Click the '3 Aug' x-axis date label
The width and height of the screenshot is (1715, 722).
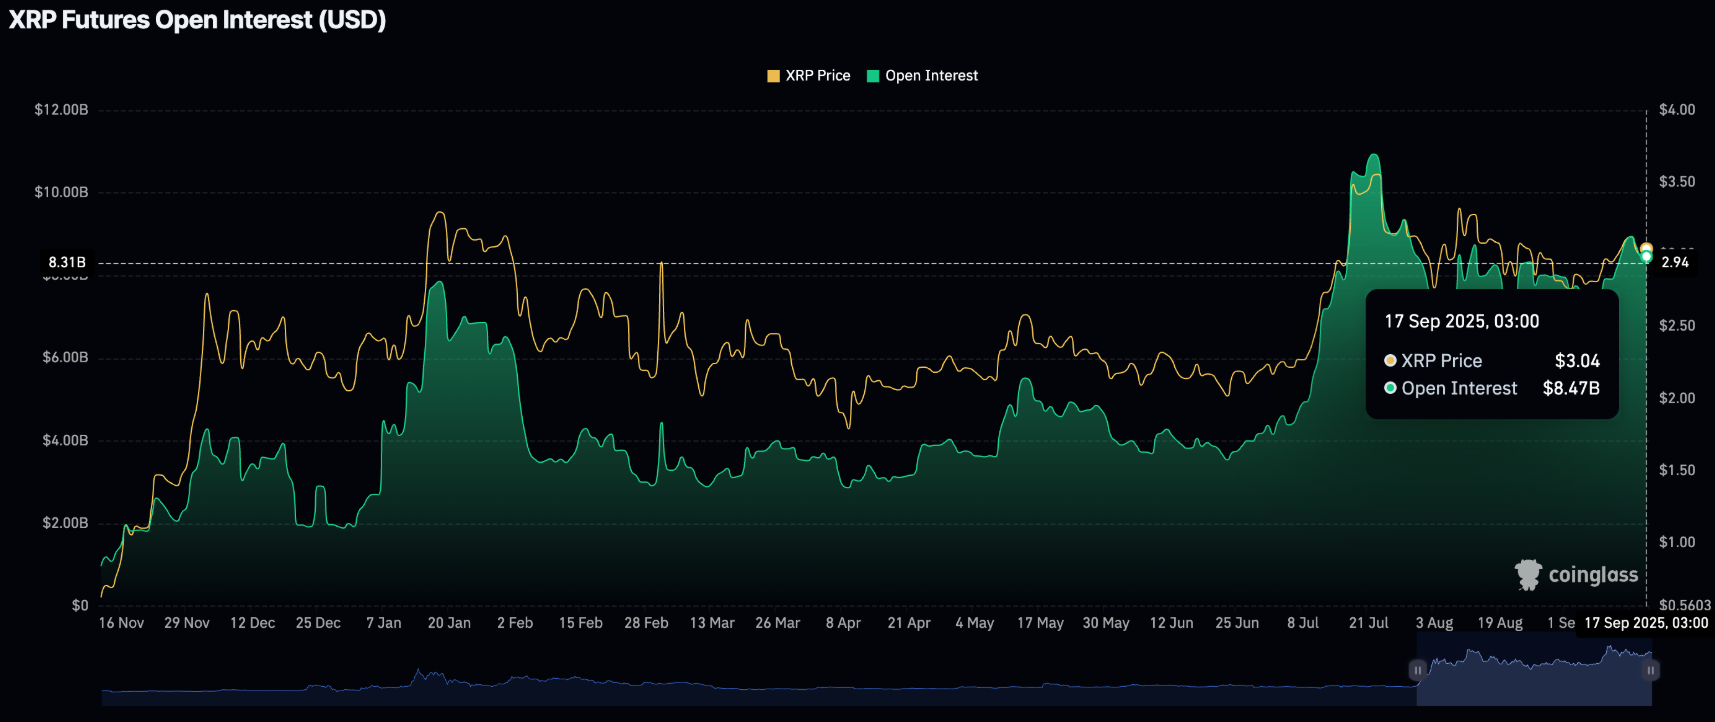point(1434,623)
